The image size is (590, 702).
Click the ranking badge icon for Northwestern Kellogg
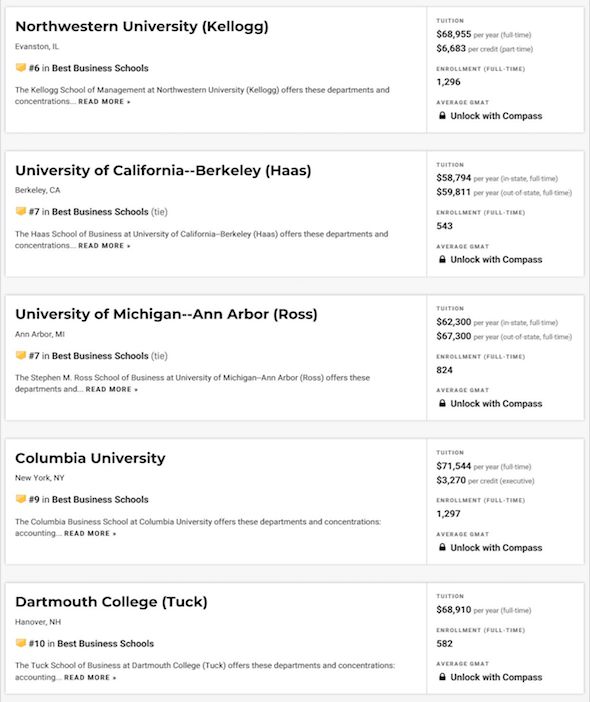[x=21, y=68]
